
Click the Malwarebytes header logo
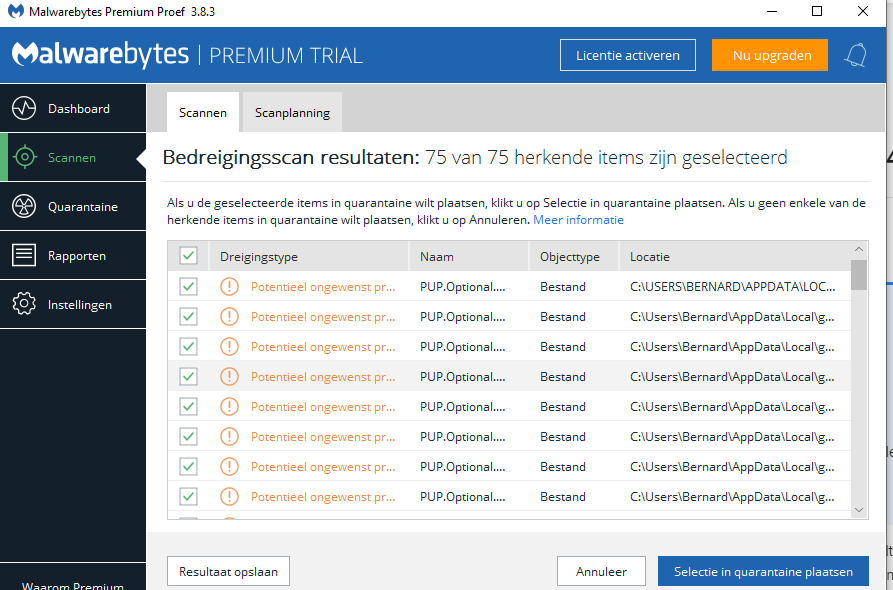(x=100, y=55)
